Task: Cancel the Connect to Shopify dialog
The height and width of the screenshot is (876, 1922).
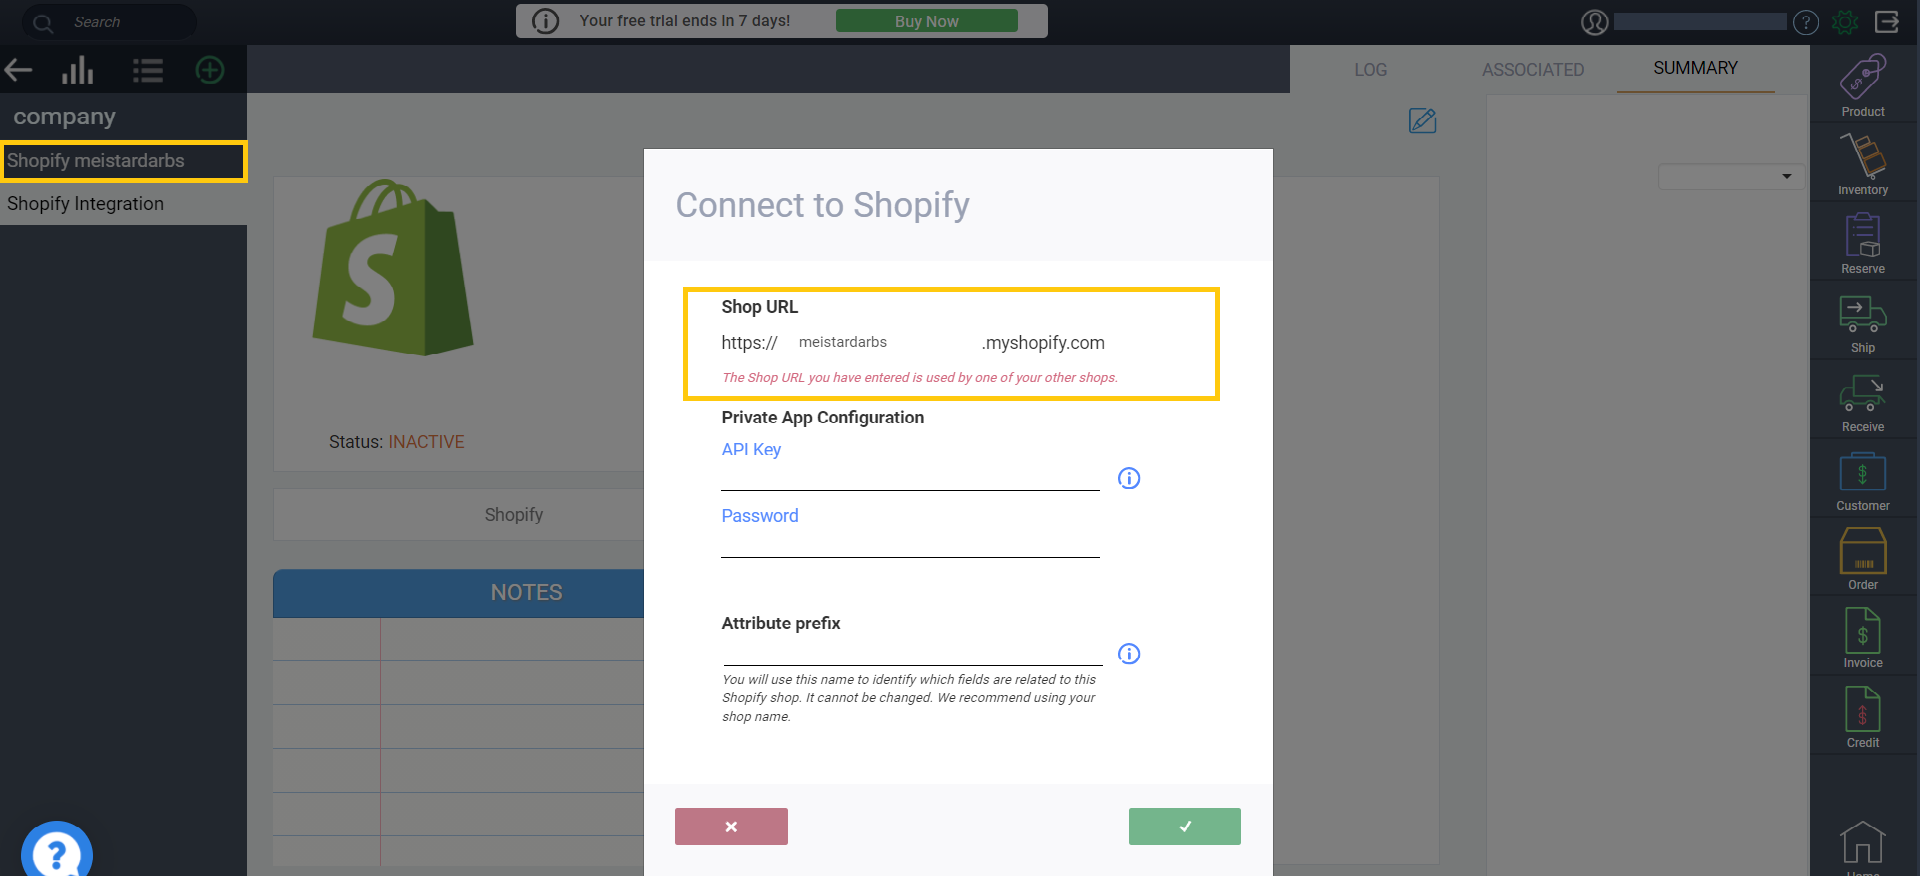Action: 731,827
